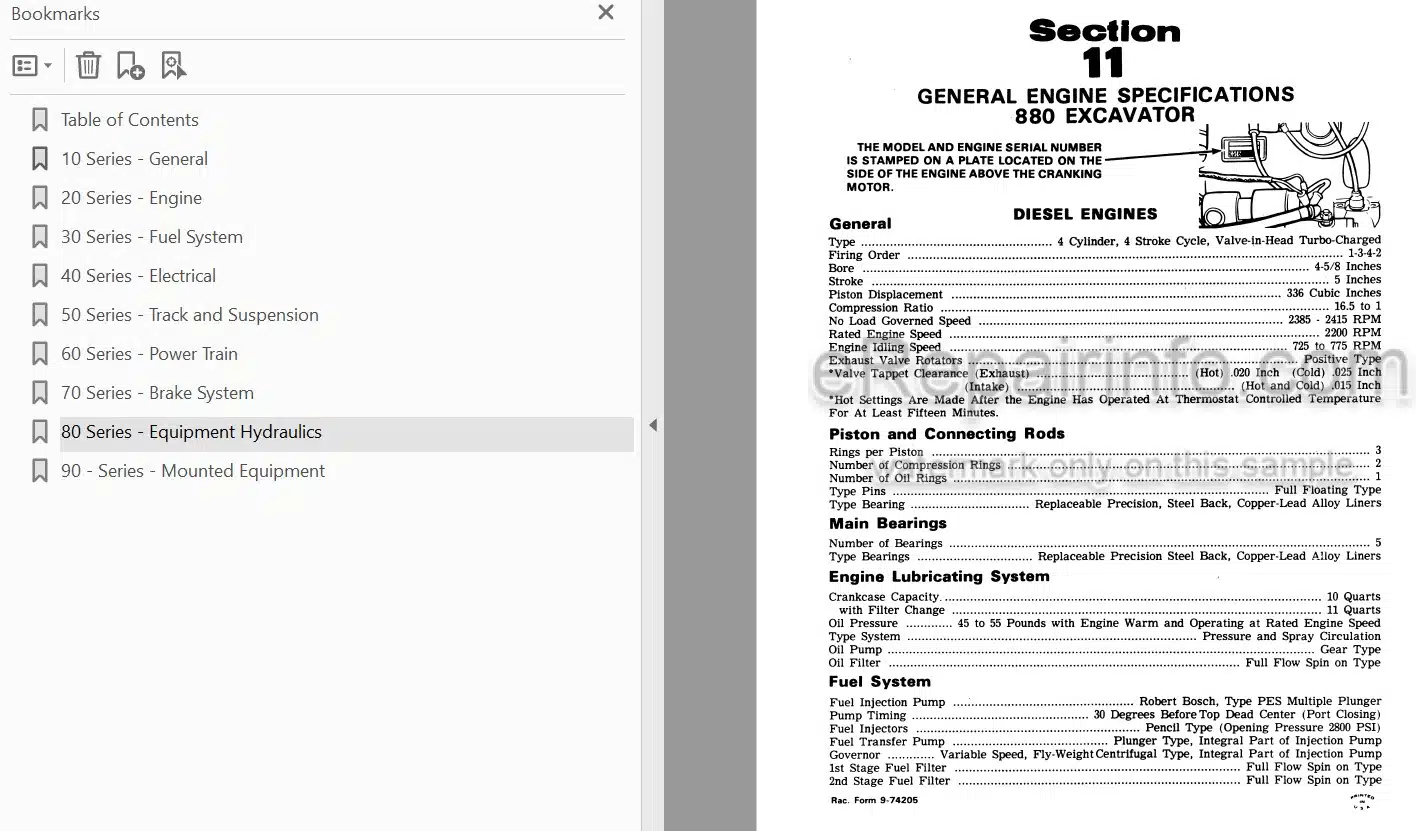The image size is (1416, 831).
Task: Click bookmark icon beside 40 Series - Electrical
Action: coord(40,276)
